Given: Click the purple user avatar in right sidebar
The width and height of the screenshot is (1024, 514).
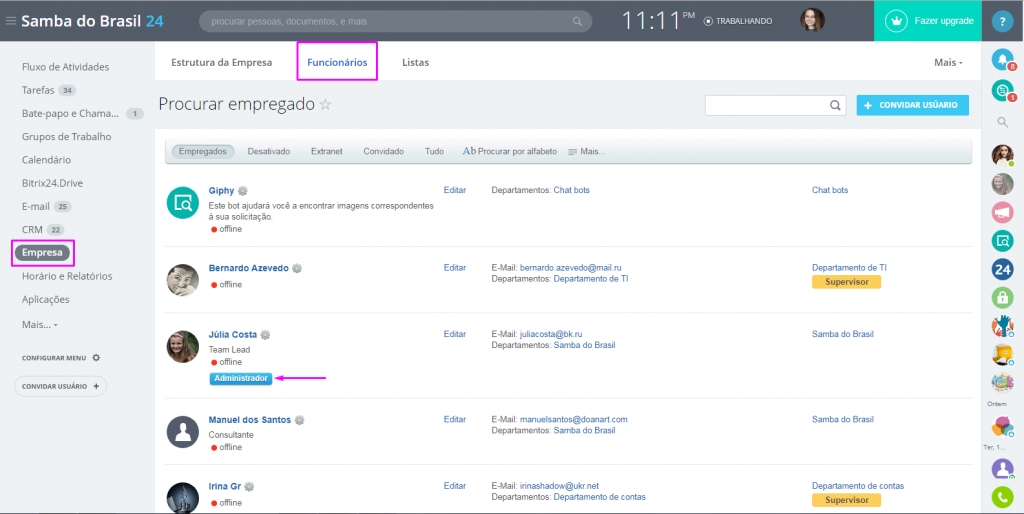Looking at the screenshot, I should click(1002, 468).
